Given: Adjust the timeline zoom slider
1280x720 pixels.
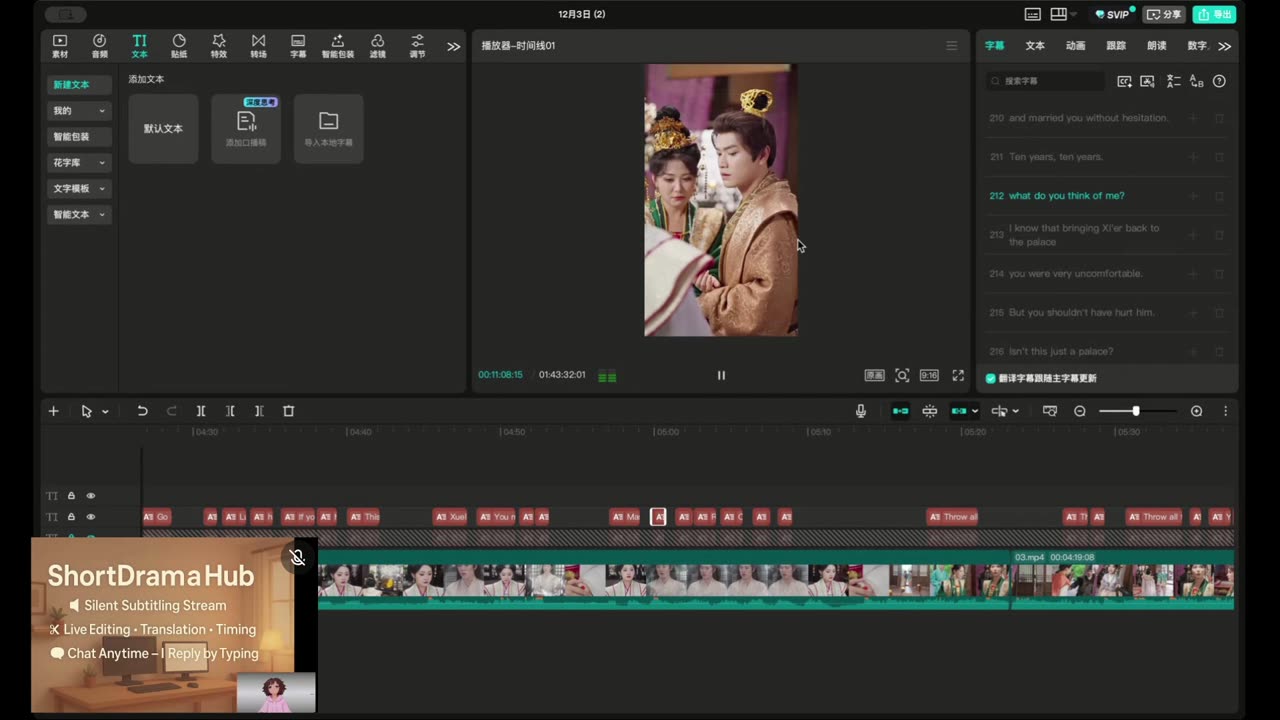Looking at the screenshot, I should (x=1135, y=411).
